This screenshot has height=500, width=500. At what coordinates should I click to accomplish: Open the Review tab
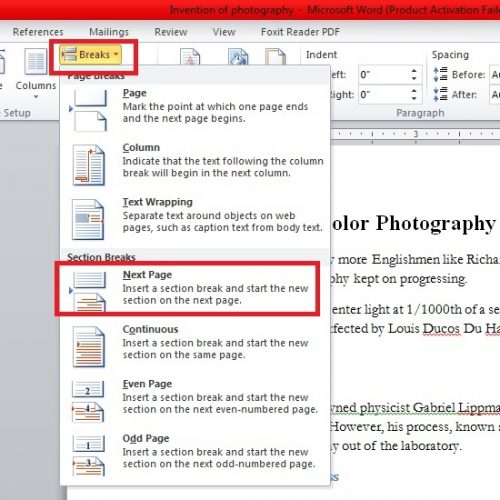(171, 32)
